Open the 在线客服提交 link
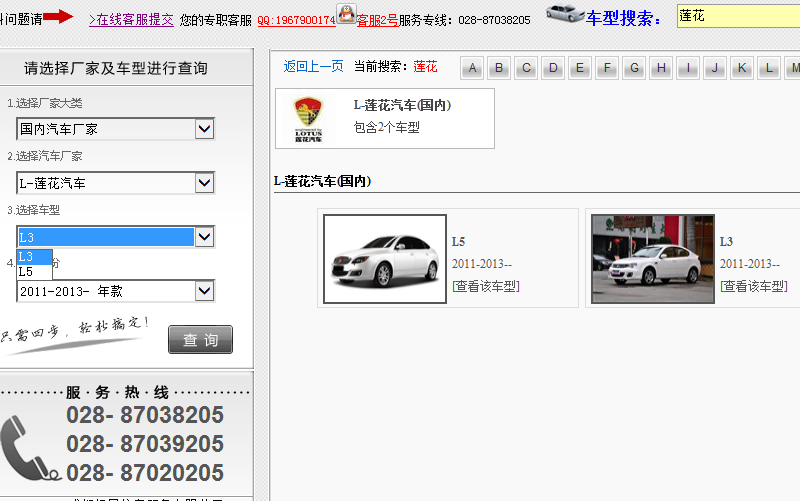800x501 pixels. click(x=131, y=20)
